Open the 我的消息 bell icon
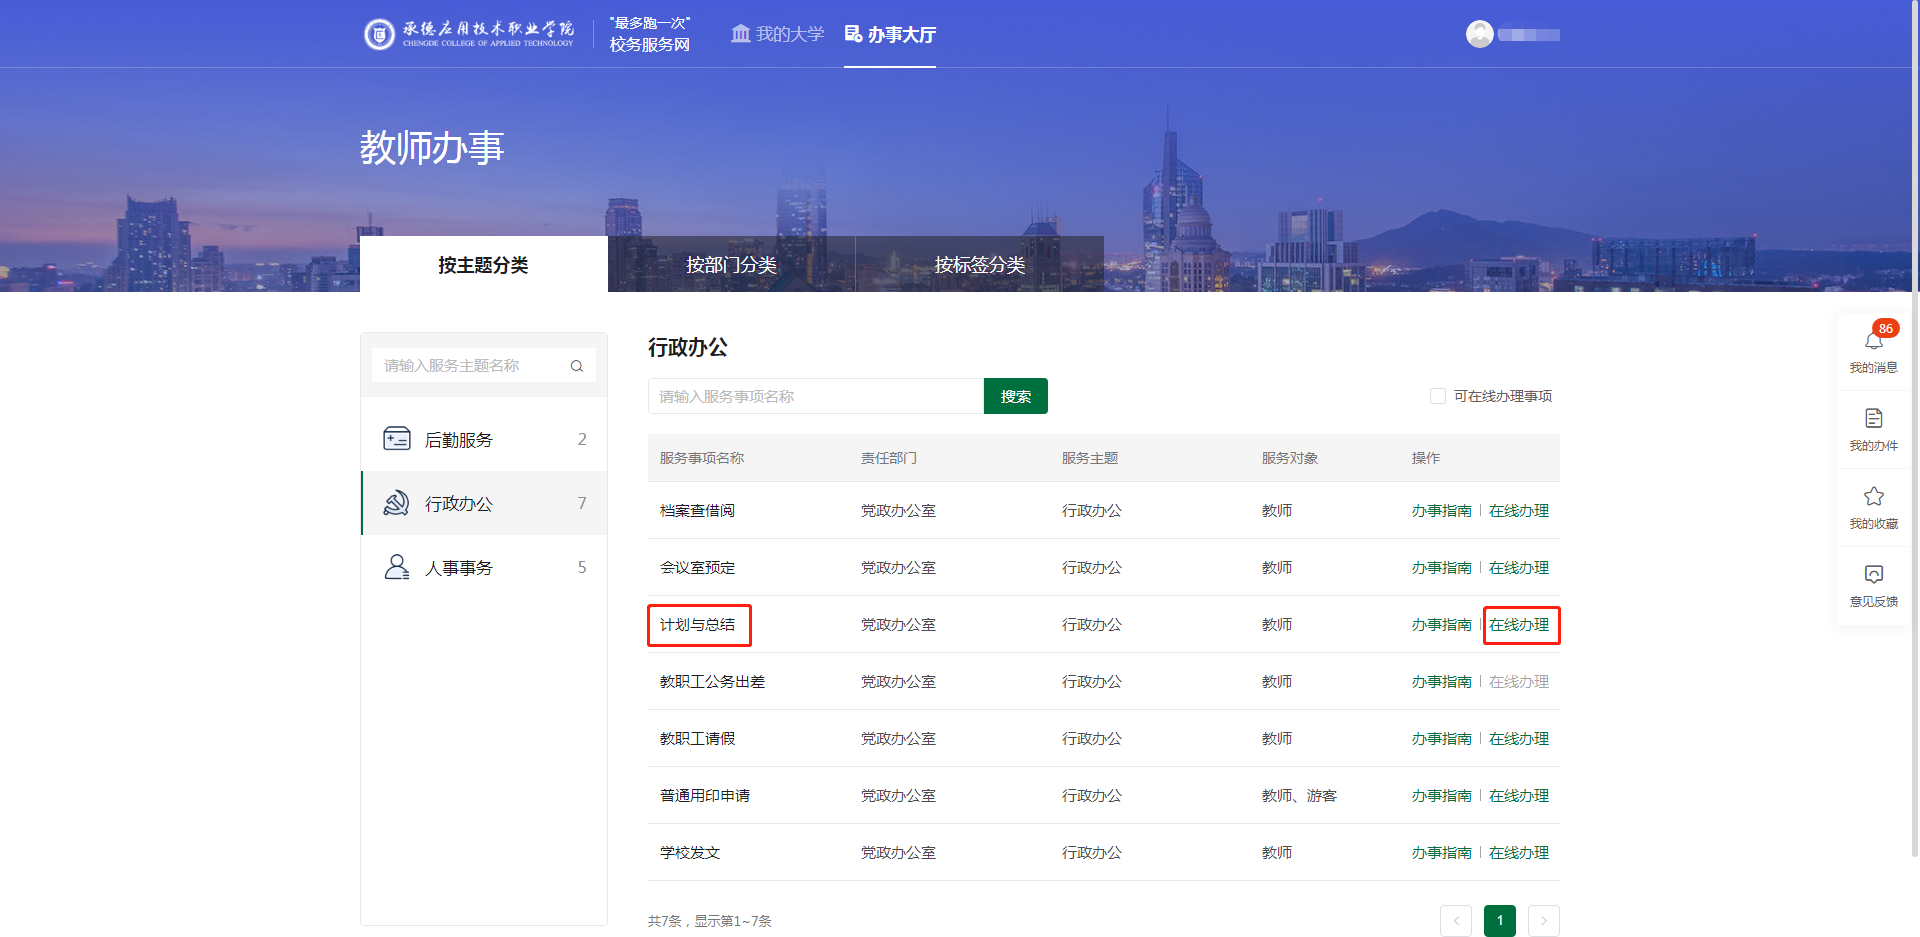The width and height of the screenshot is (1920, 937). coord(1874,341)
